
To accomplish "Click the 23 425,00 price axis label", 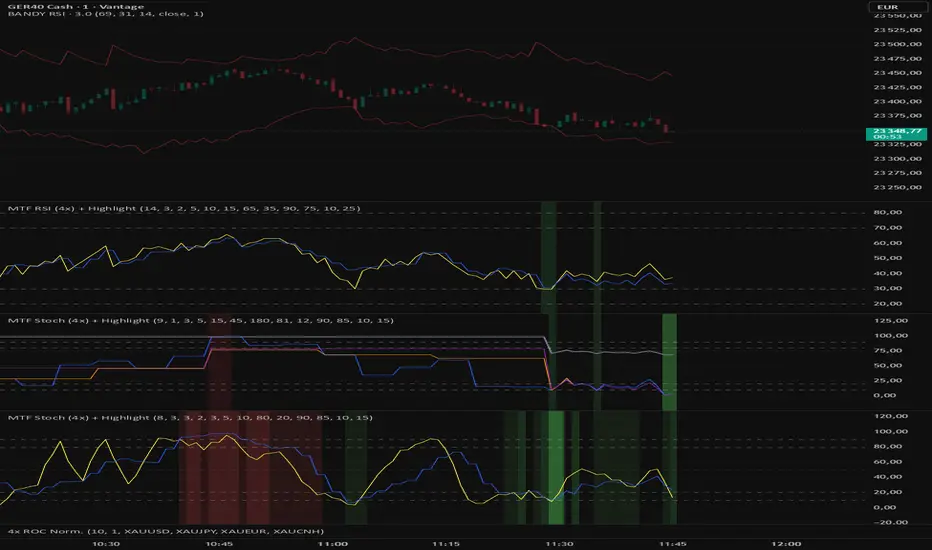I will tap(898, 87).
